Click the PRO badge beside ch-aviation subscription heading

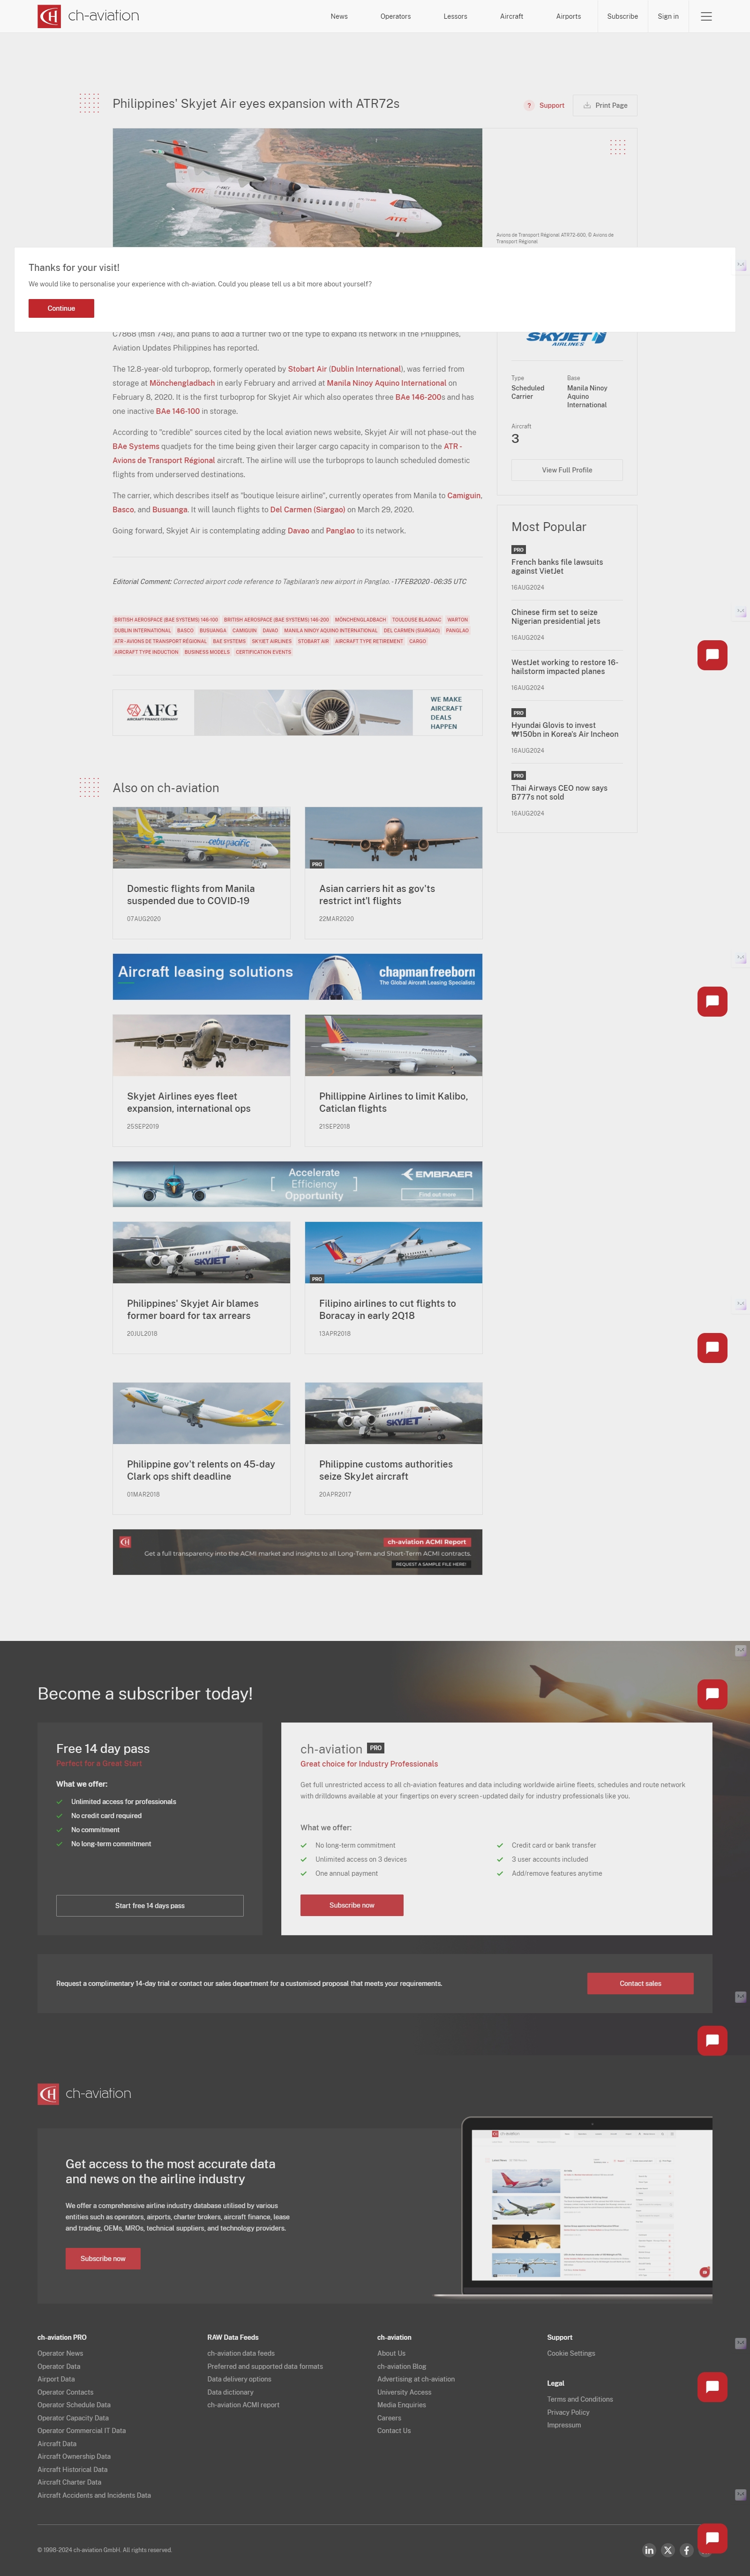tap(375, 1748)
